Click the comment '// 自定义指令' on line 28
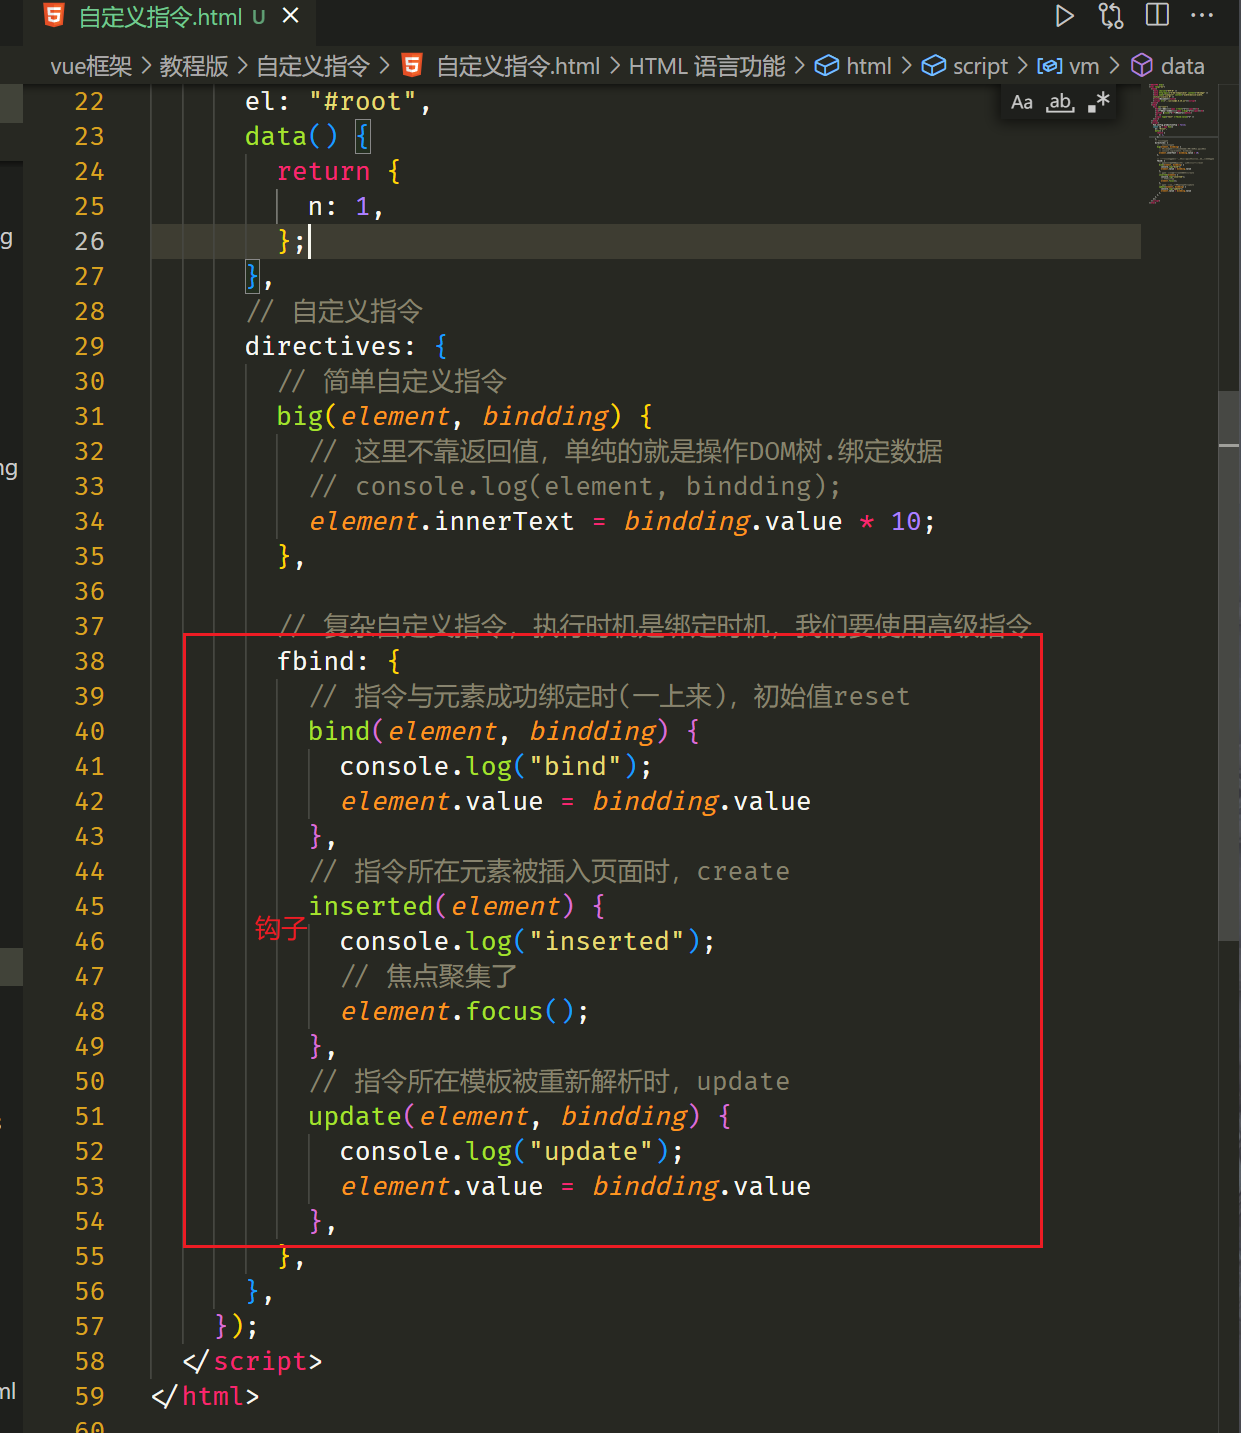Viewport: 1241px width, 1433px height. (x=334, y=311)
